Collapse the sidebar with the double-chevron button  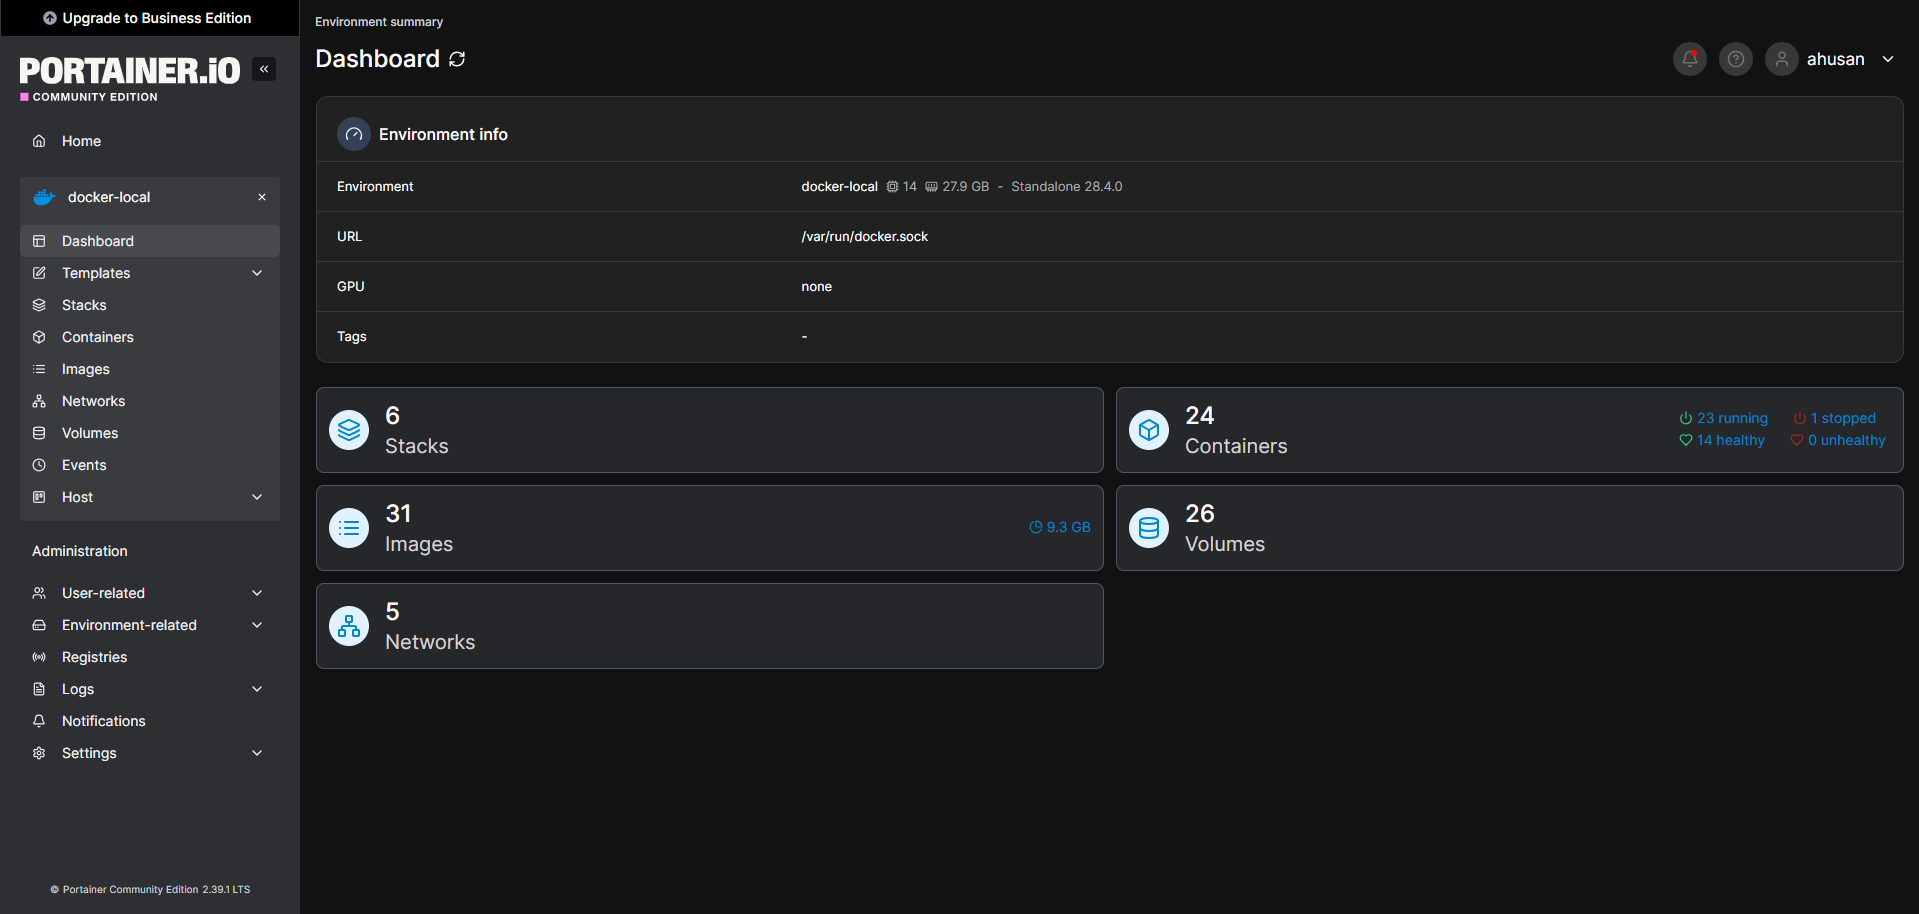tap(263, 69)
